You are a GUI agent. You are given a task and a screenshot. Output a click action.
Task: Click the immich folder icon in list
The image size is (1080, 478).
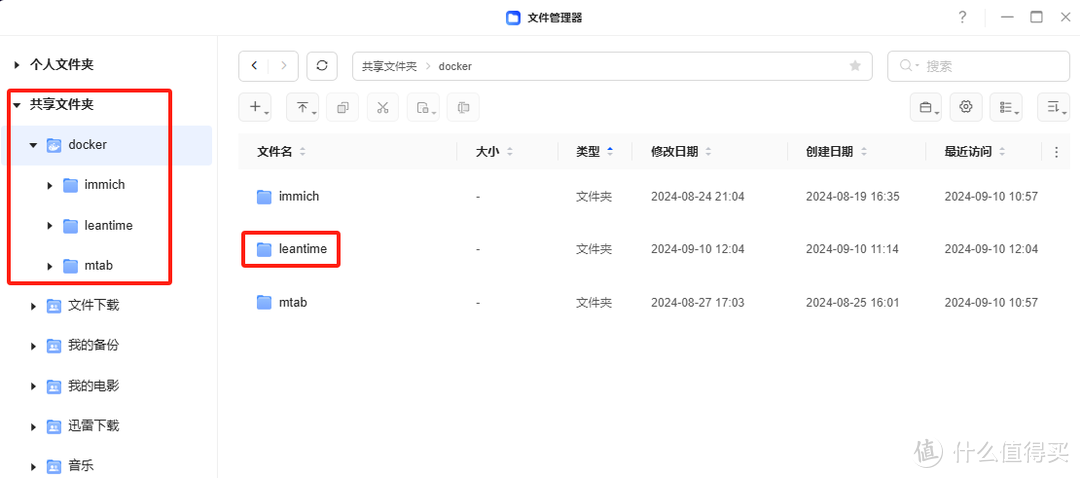coord(264,197)
